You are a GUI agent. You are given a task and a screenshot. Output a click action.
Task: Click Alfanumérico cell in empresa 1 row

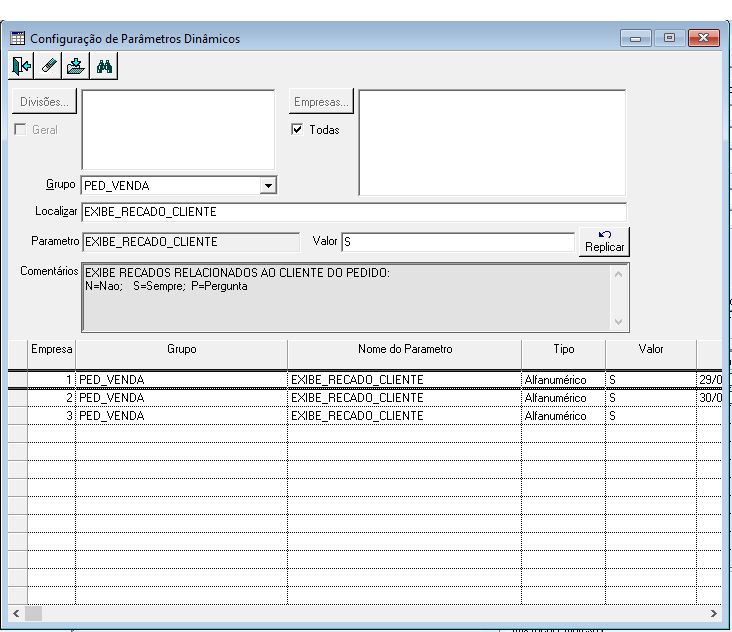tap(563, 379)
